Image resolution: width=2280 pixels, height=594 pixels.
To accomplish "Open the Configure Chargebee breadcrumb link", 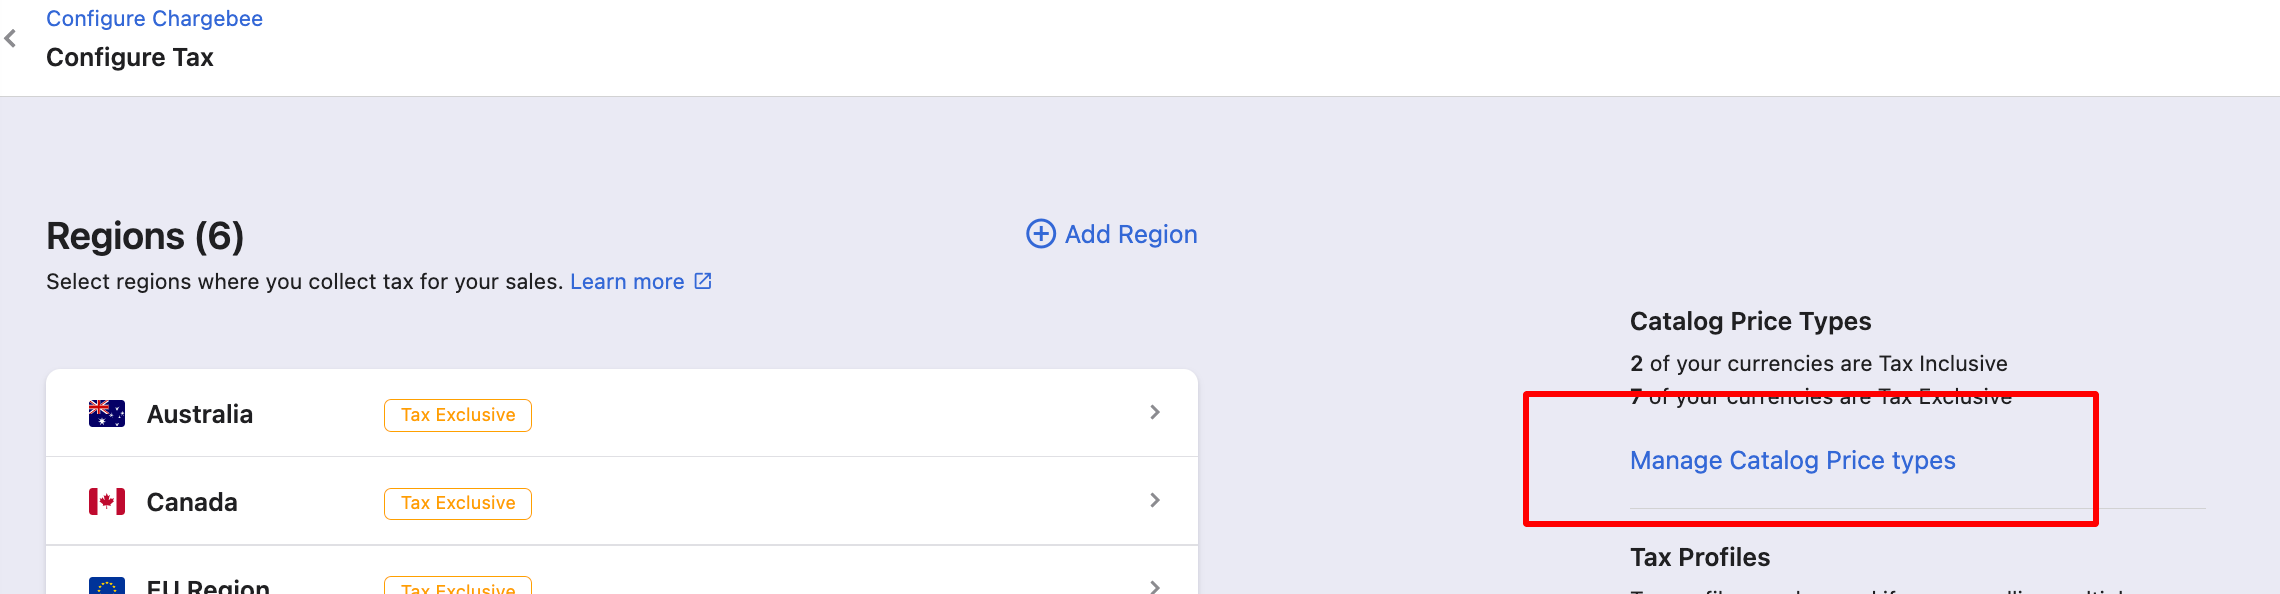I will [154, 19].
